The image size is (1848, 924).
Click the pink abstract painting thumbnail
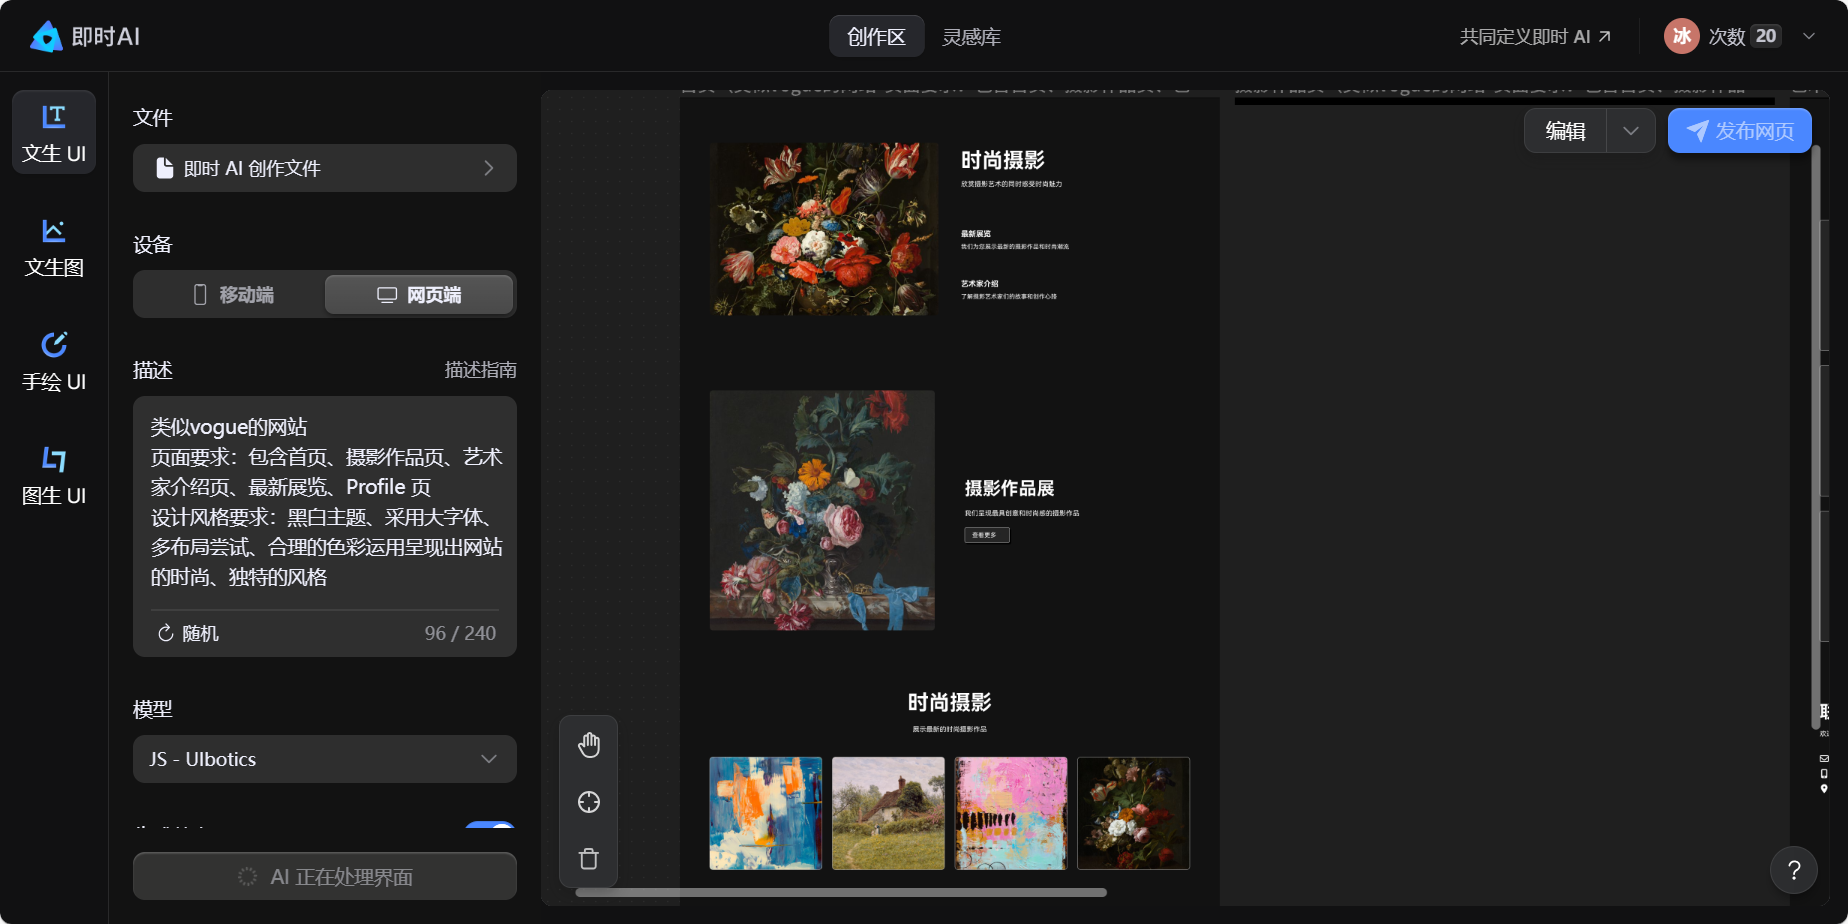coord(1011,813)
